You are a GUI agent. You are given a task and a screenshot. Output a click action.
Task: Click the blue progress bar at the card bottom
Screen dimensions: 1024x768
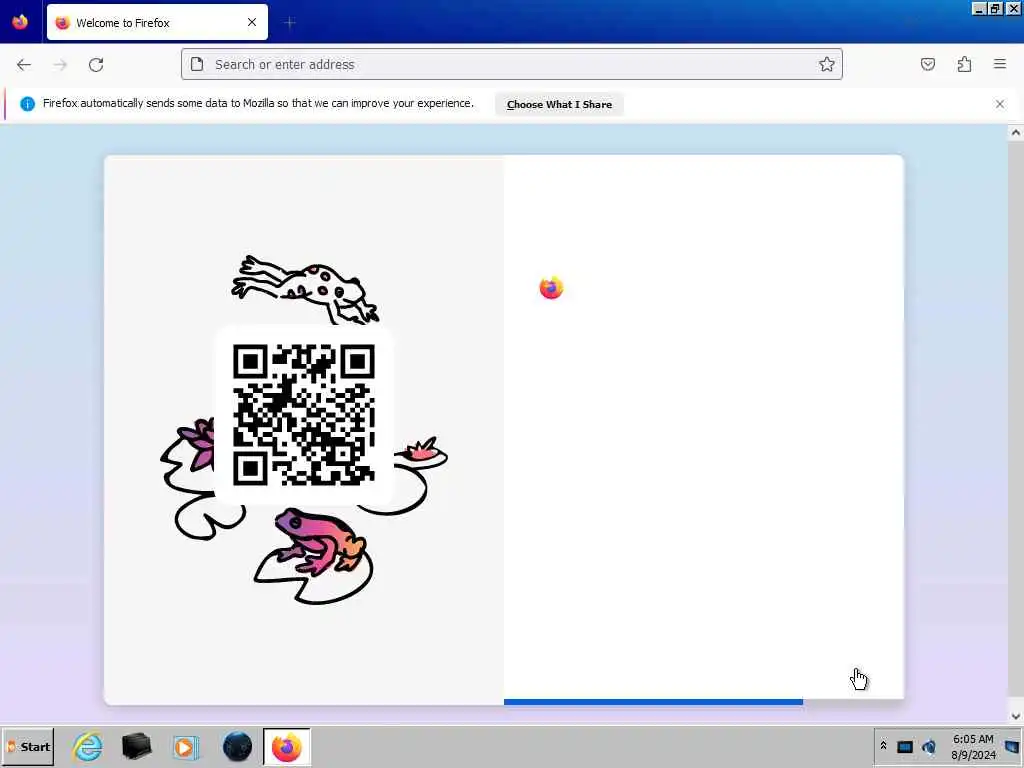click(653, 702)
